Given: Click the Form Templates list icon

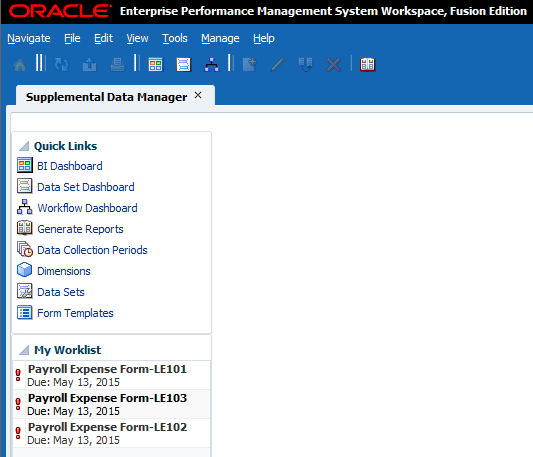Looking at the screenshot, I should pyautogui.click(x=25, y=312).
